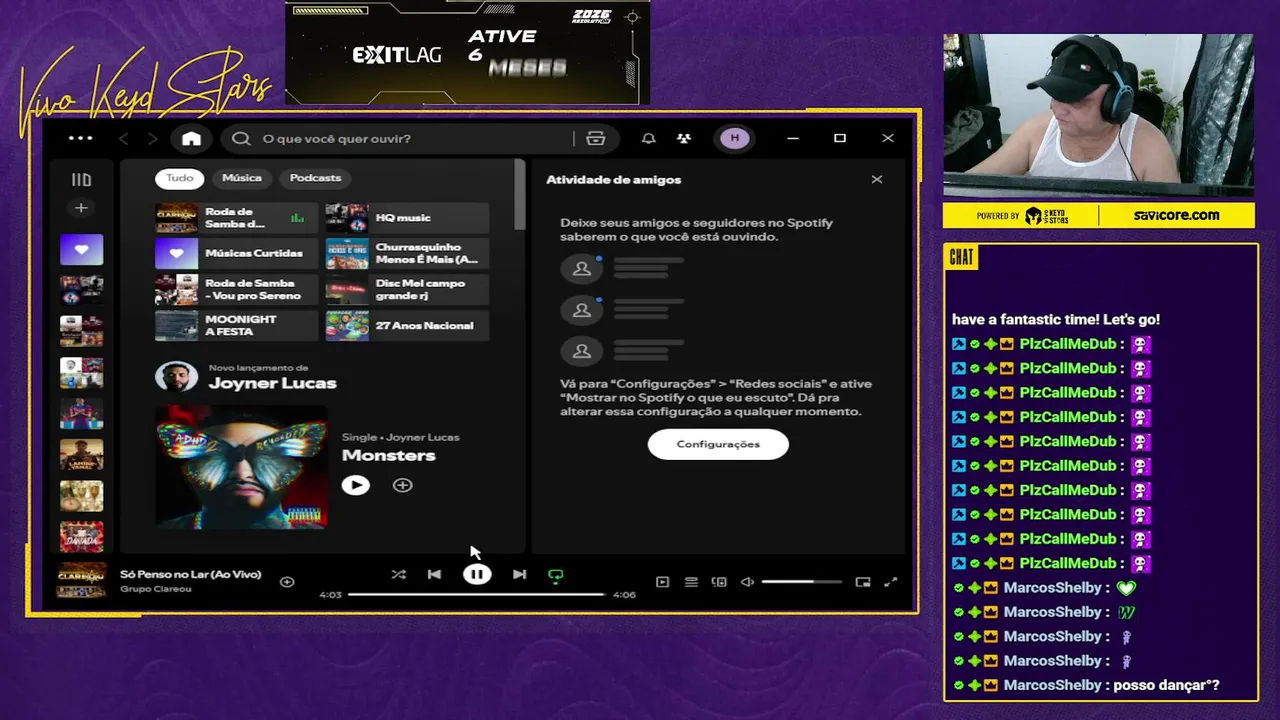Click the Configurações button
Viewport: 1280px width, 720px height.
[718, 444]
